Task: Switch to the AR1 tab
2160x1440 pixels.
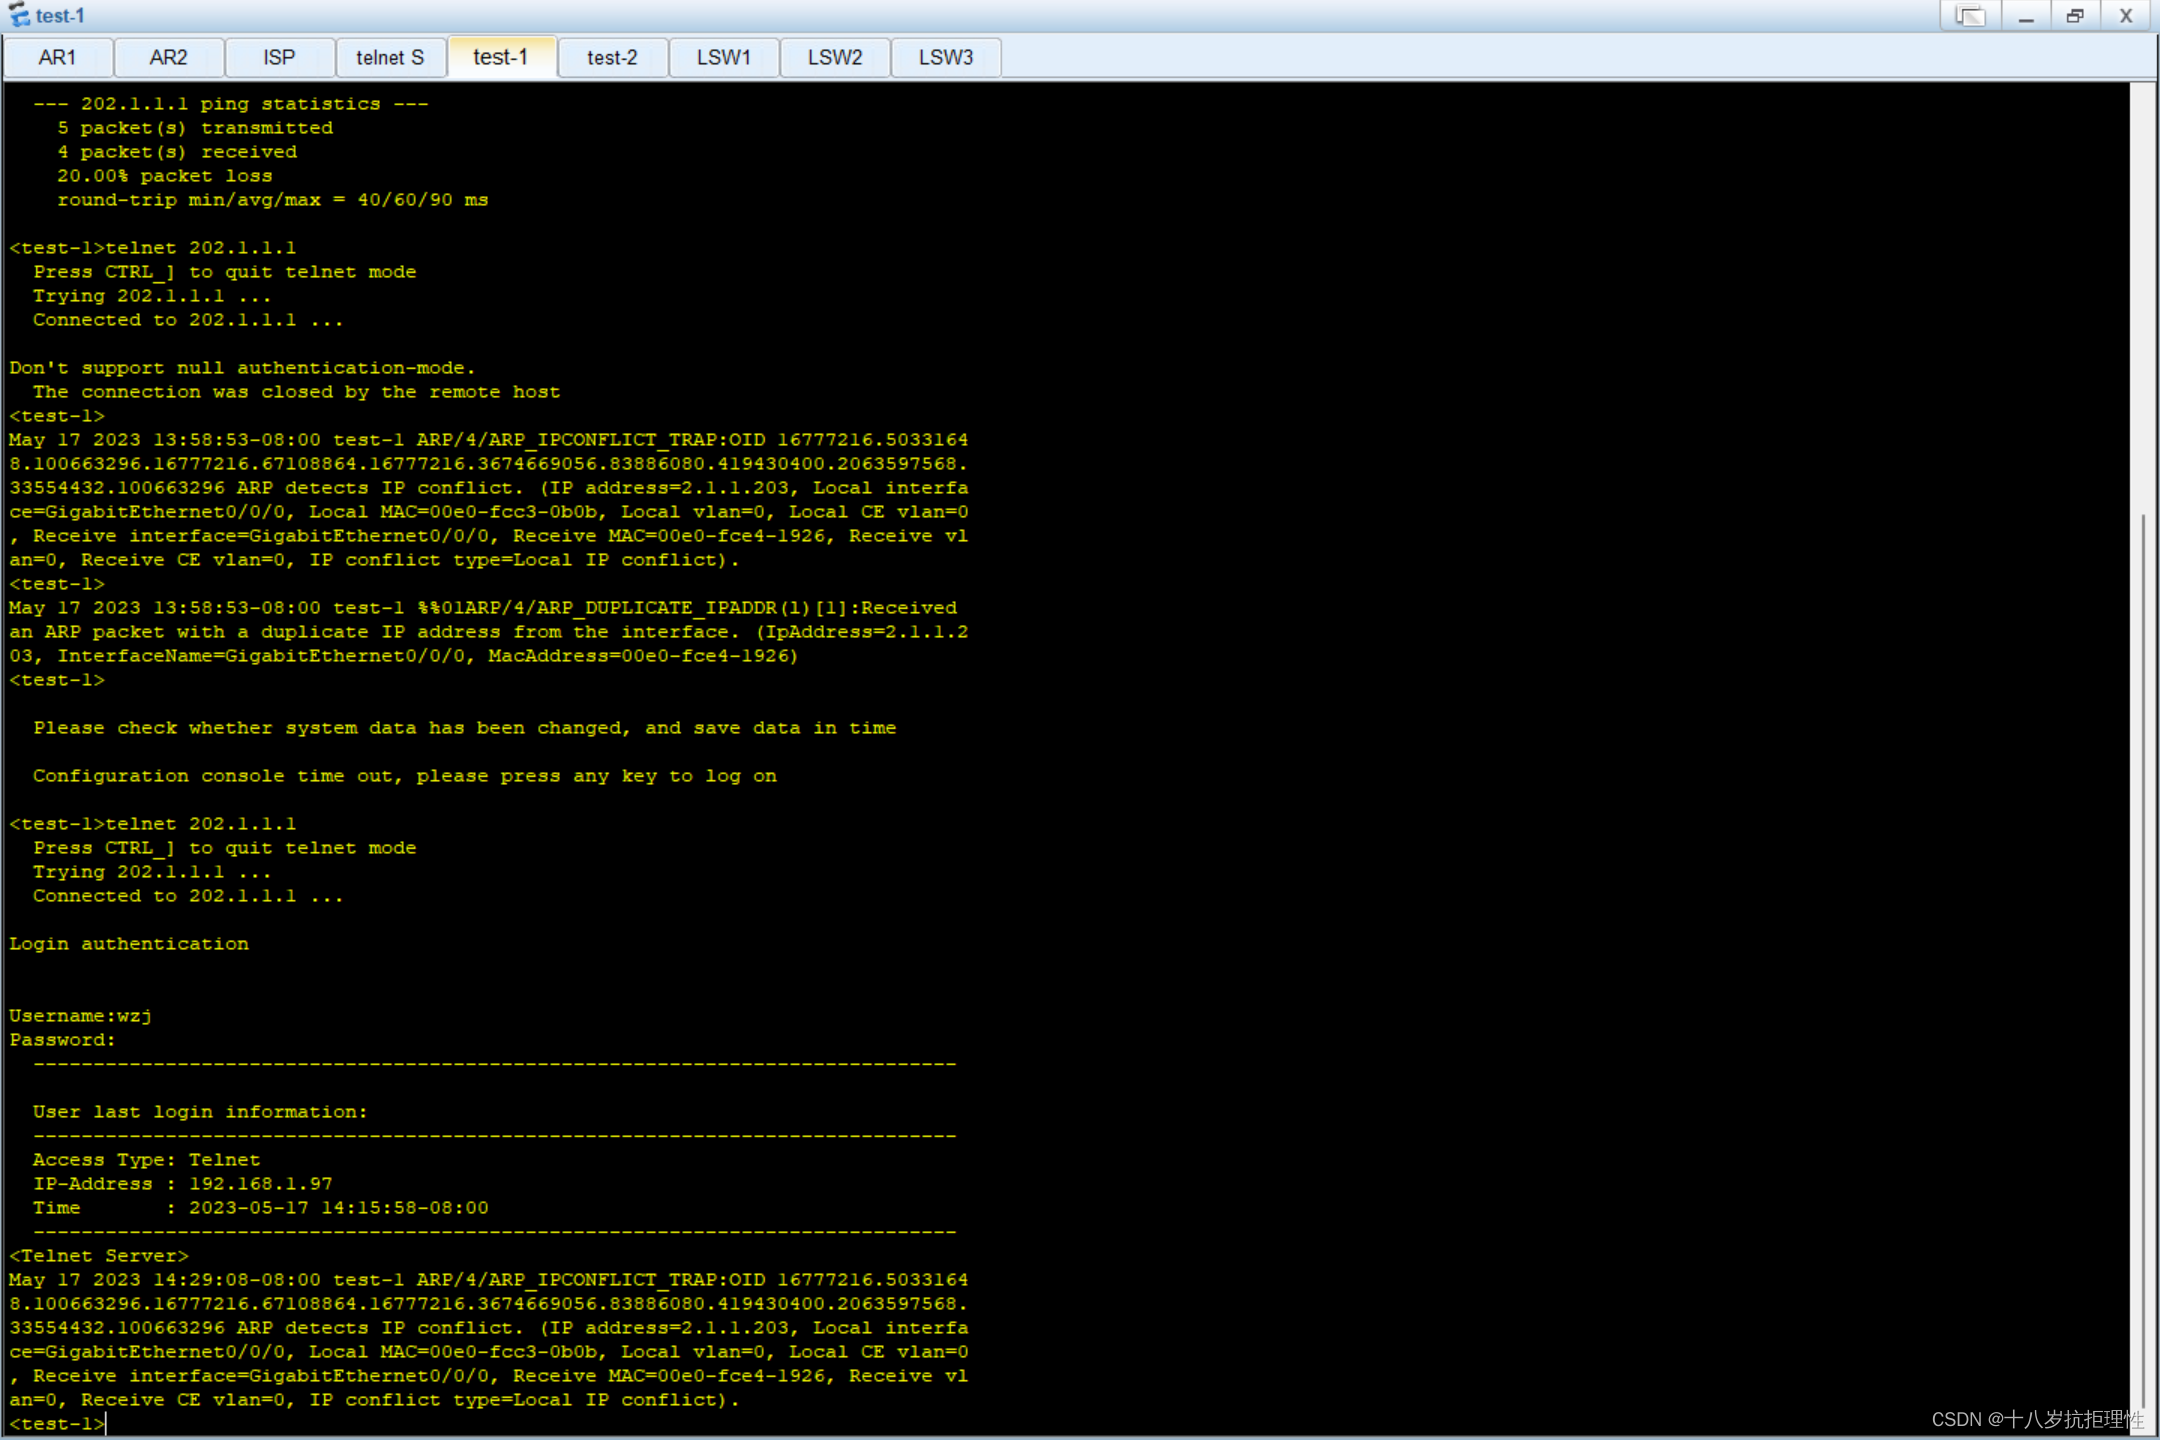Action: (57, 57)
